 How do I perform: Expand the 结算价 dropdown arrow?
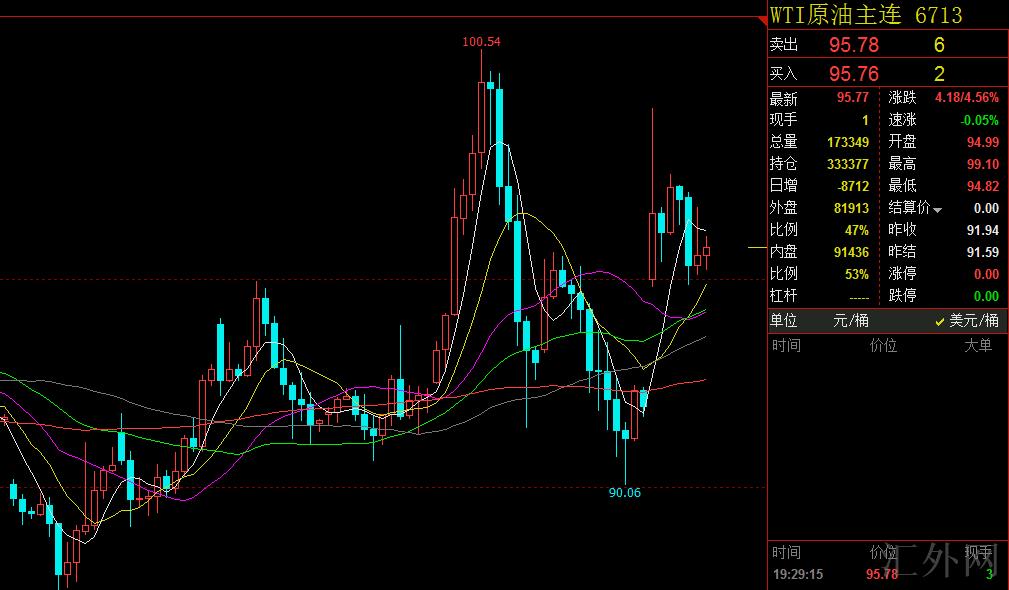[938, 209]
